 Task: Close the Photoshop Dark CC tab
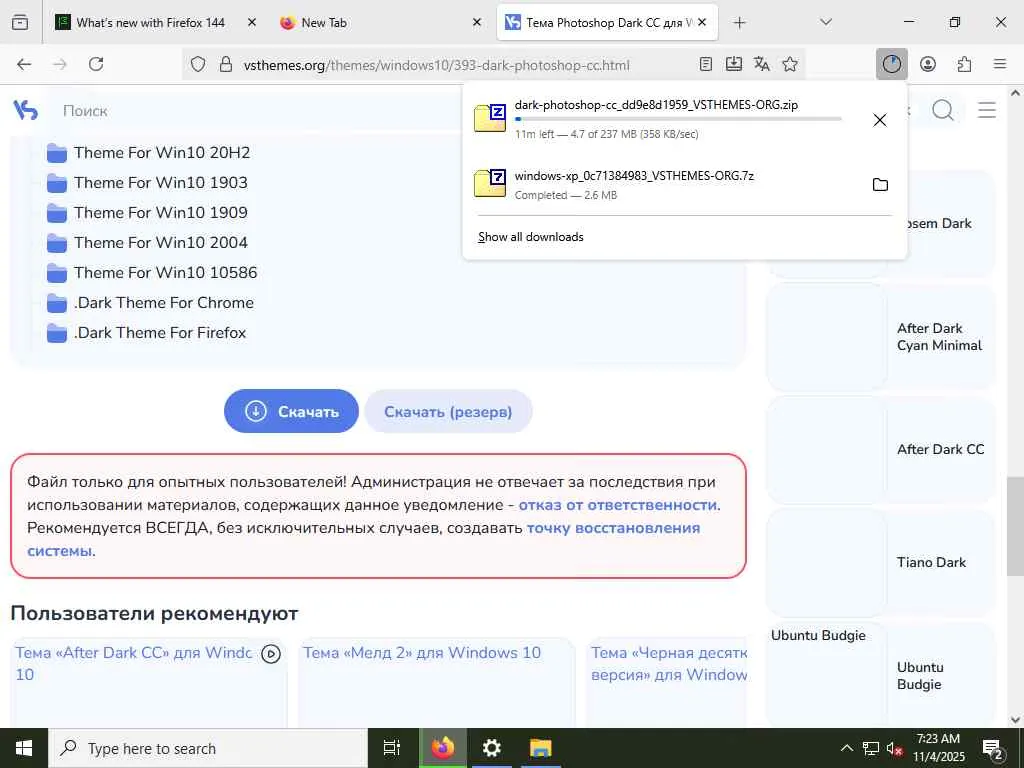pyautogui.click(x=702, y=23)
